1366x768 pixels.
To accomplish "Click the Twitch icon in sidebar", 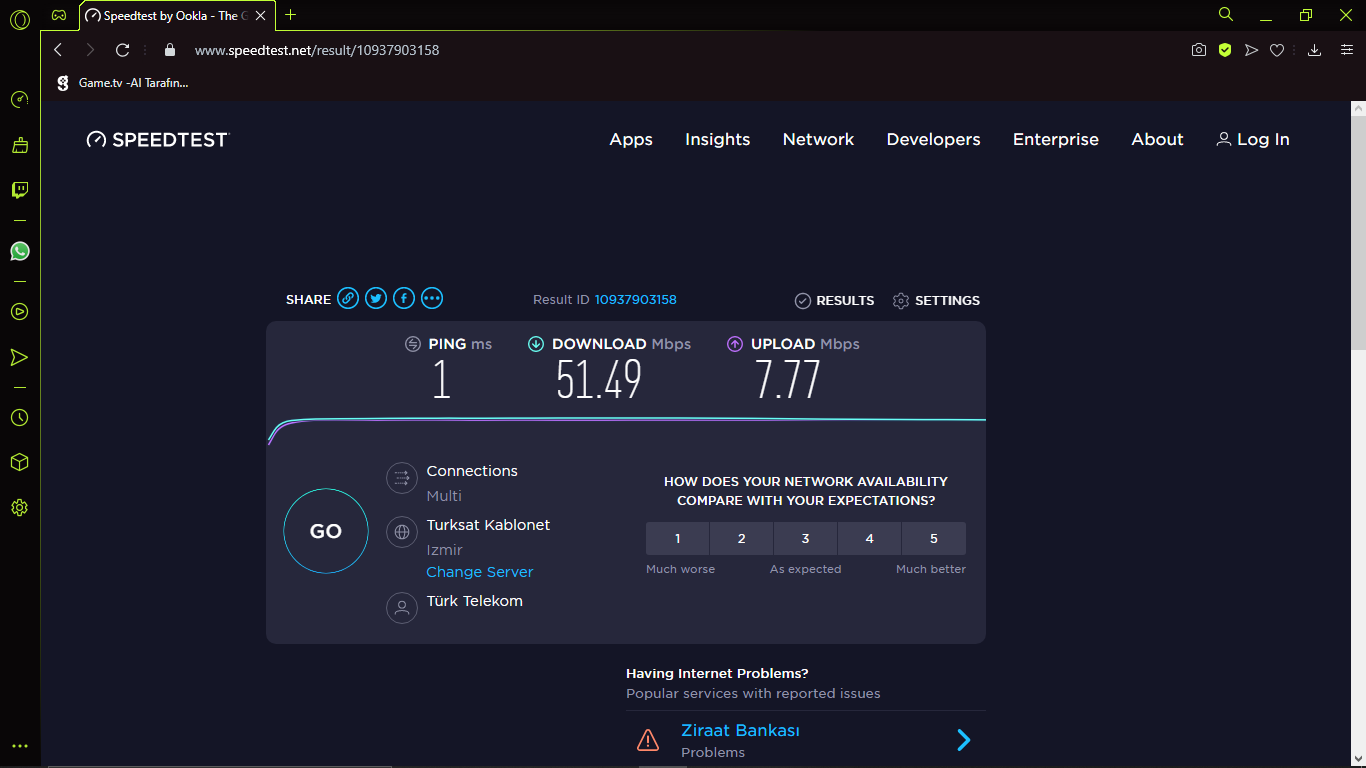I will 19,190.
